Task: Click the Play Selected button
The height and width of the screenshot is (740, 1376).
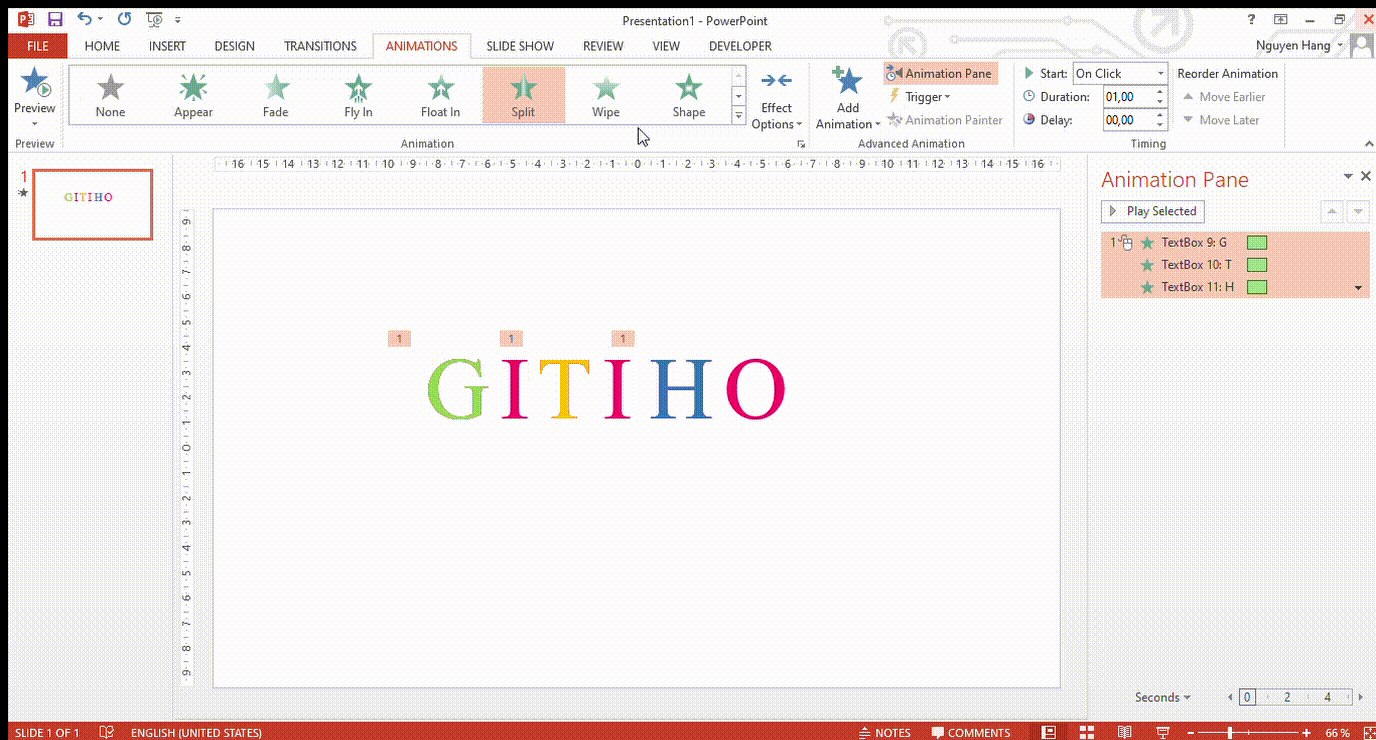Action: click(1152, 211)
